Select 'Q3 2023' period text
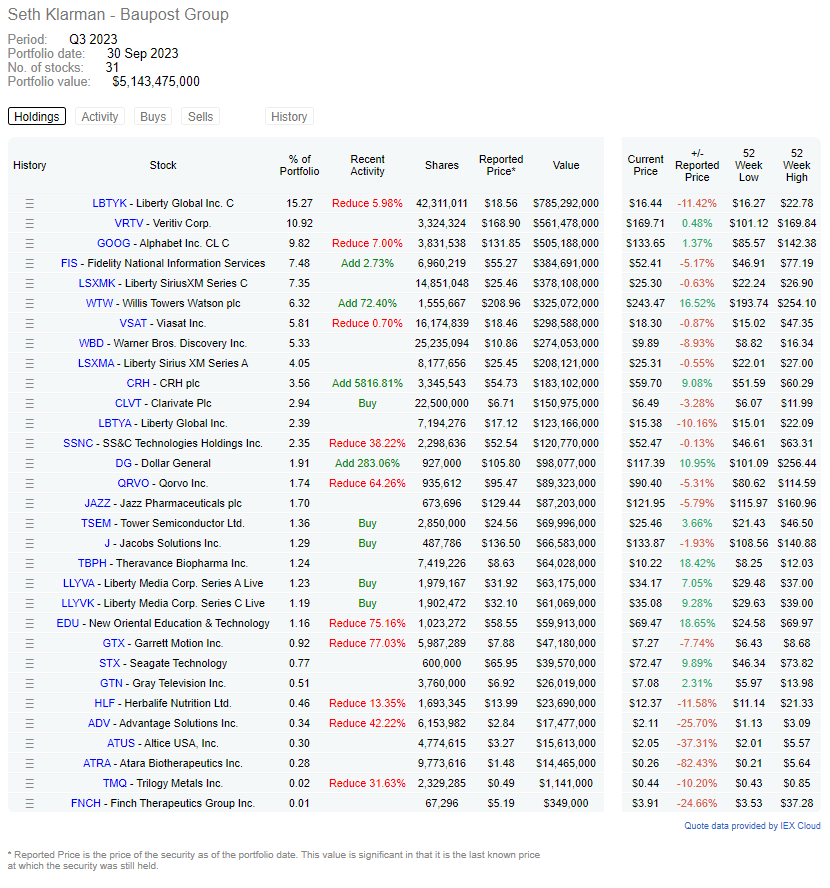830x888 pixels. pos(93,39)
